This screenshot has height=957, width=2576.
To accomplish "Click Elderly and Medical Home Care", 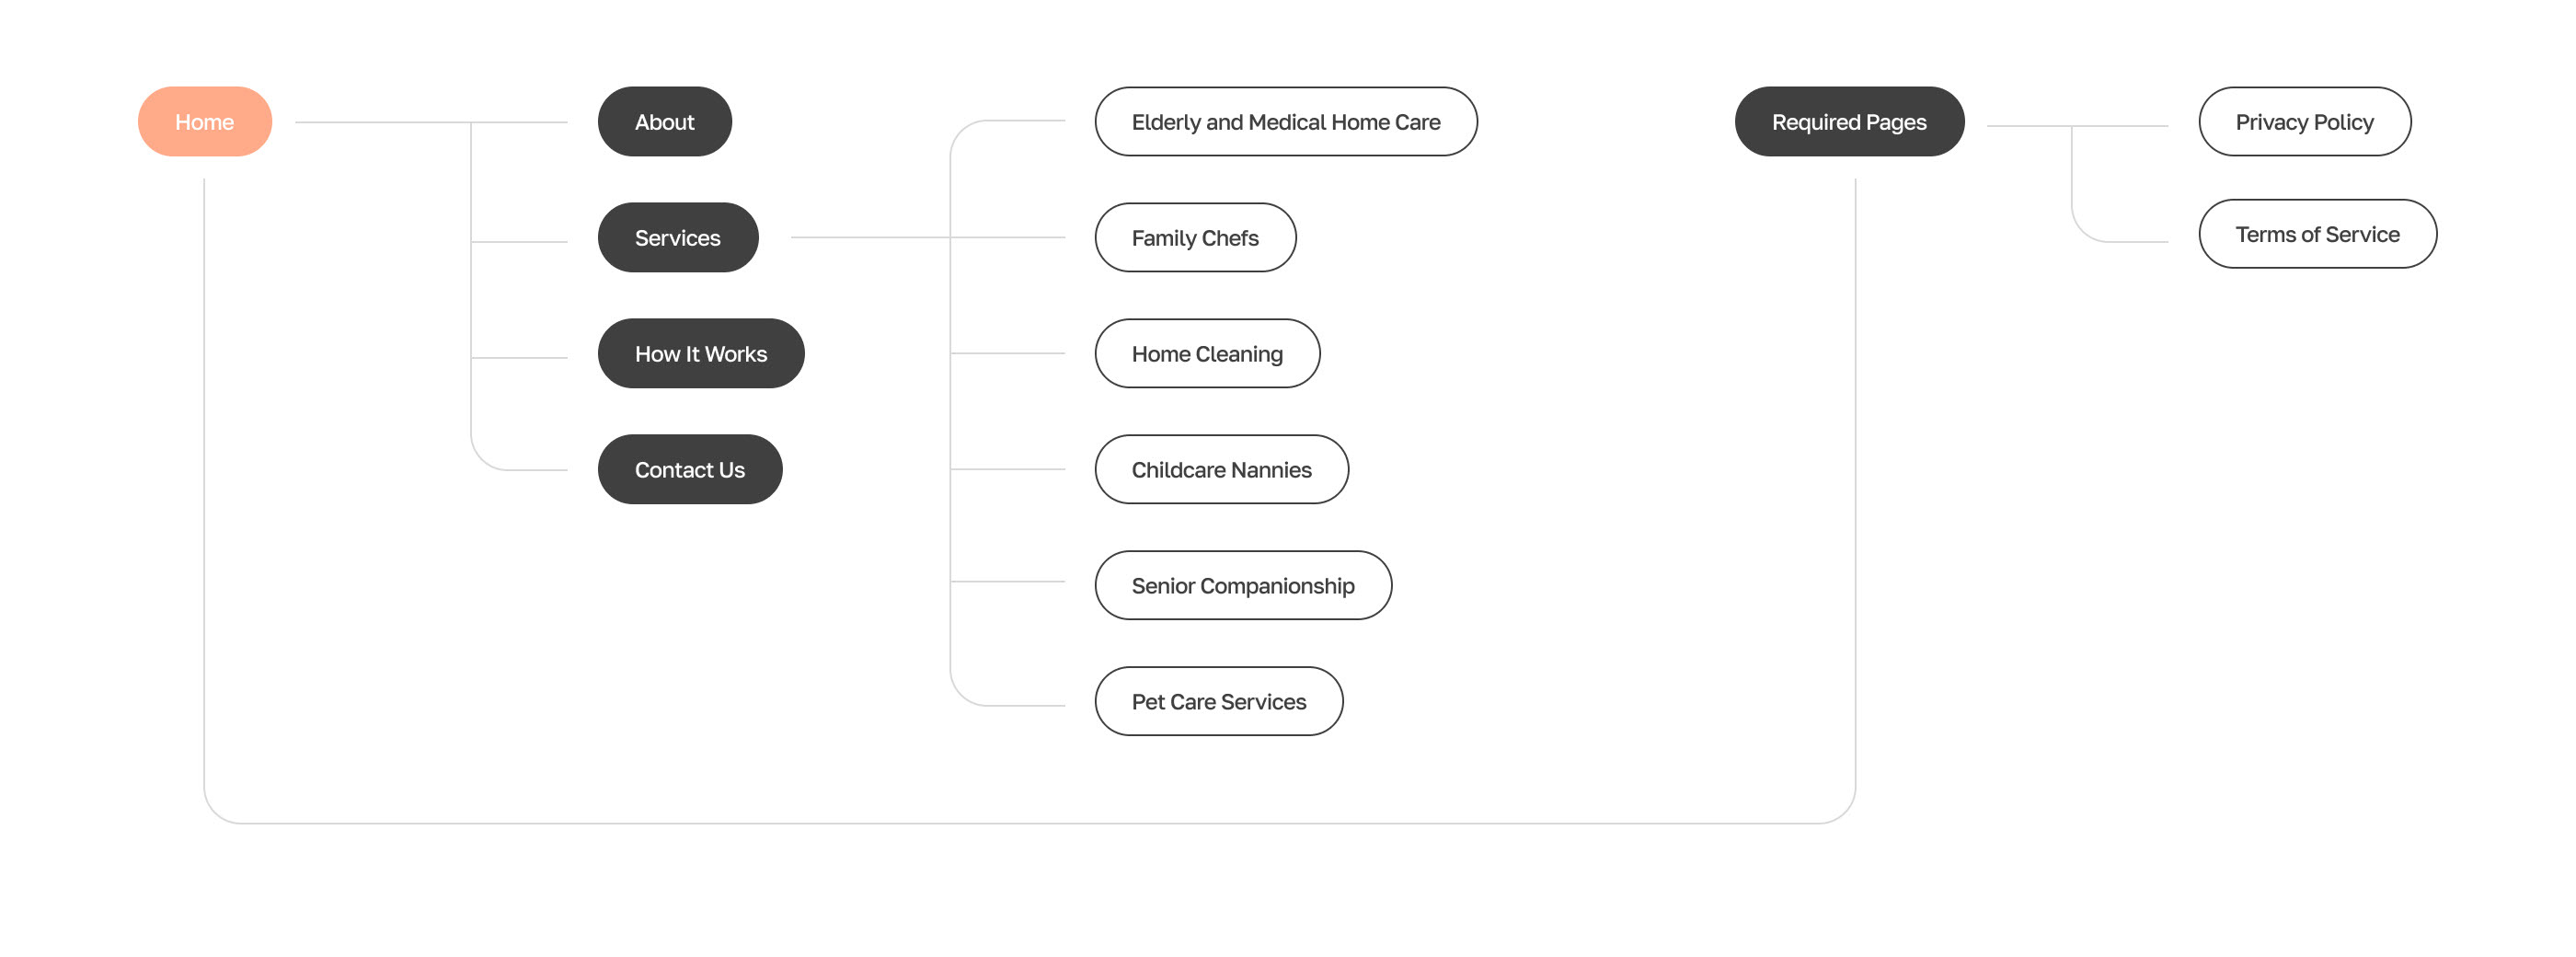I will [x=1285, y=122].
